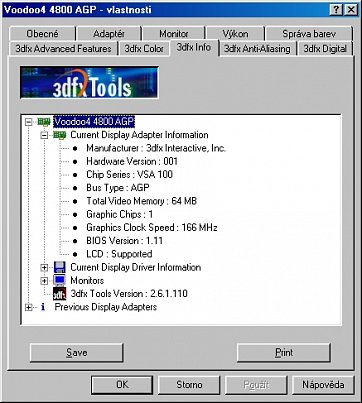
Task: Open the 3dfx Anti-Aliasing tab
Action: pyautogui.click(x=257, y=49)
